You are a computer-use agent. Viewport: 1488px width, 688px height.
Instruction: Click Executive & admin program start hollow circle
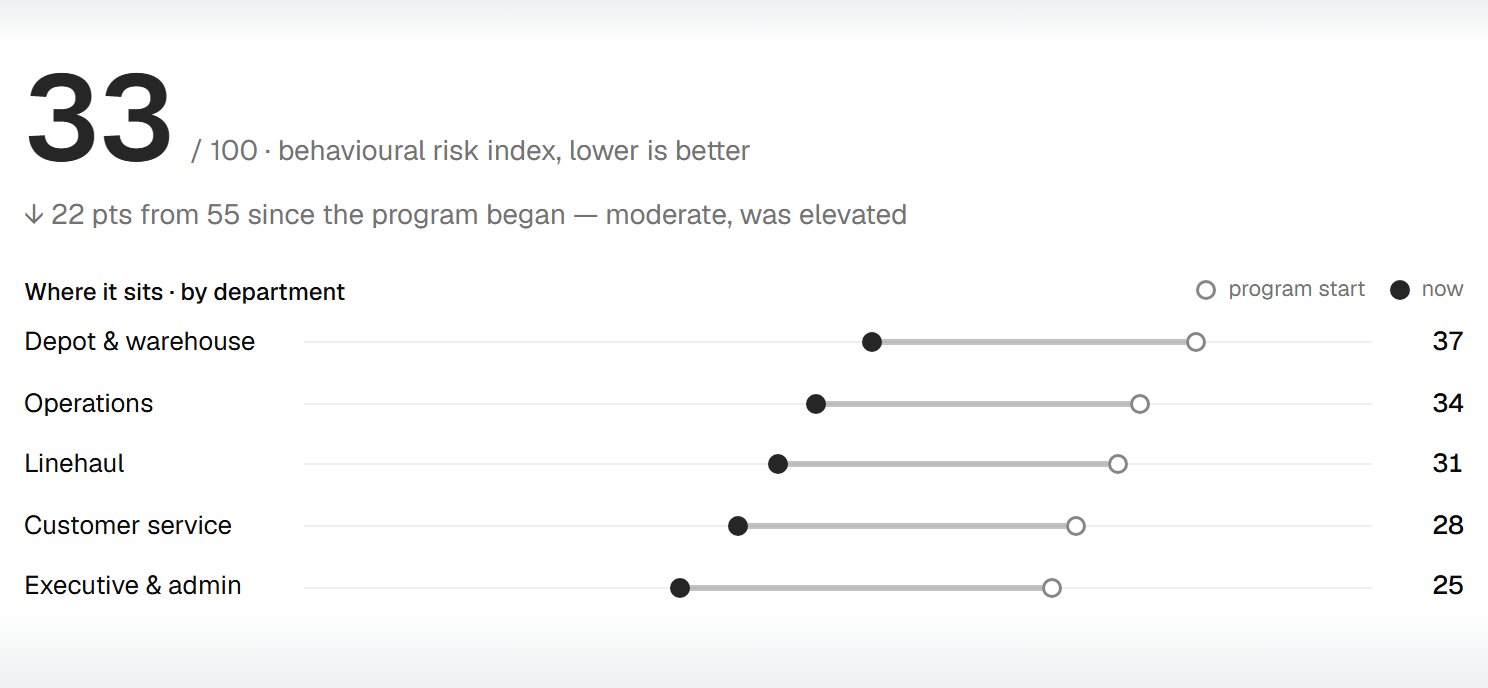coord(1052,588)
